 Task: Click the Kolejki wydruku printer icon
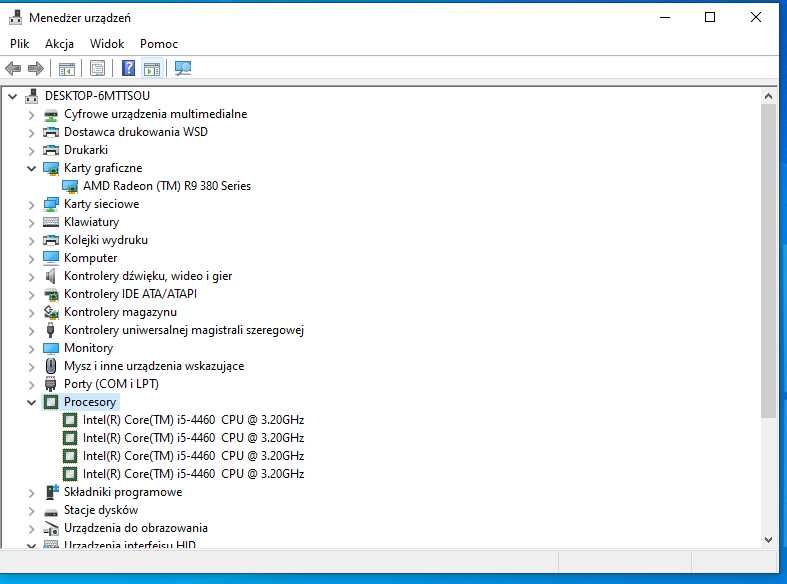coord(51,240)
